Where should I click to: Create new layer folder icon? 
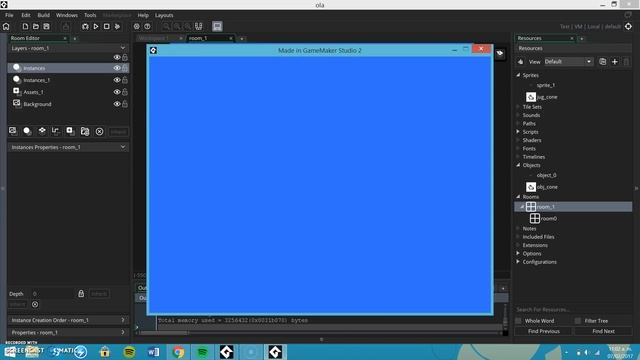point(85,131)
